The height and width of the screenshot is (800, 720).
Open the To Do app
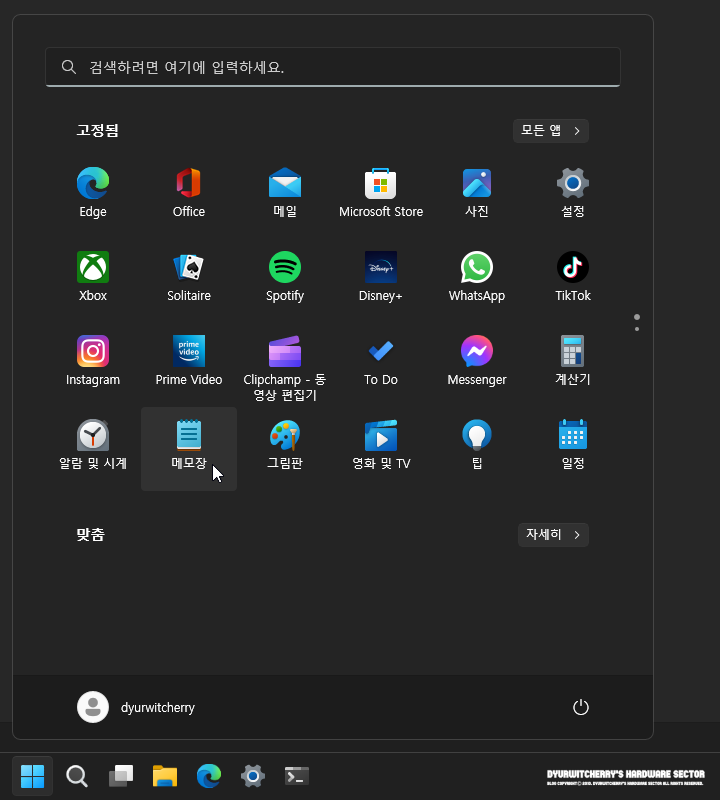point(381,361)
